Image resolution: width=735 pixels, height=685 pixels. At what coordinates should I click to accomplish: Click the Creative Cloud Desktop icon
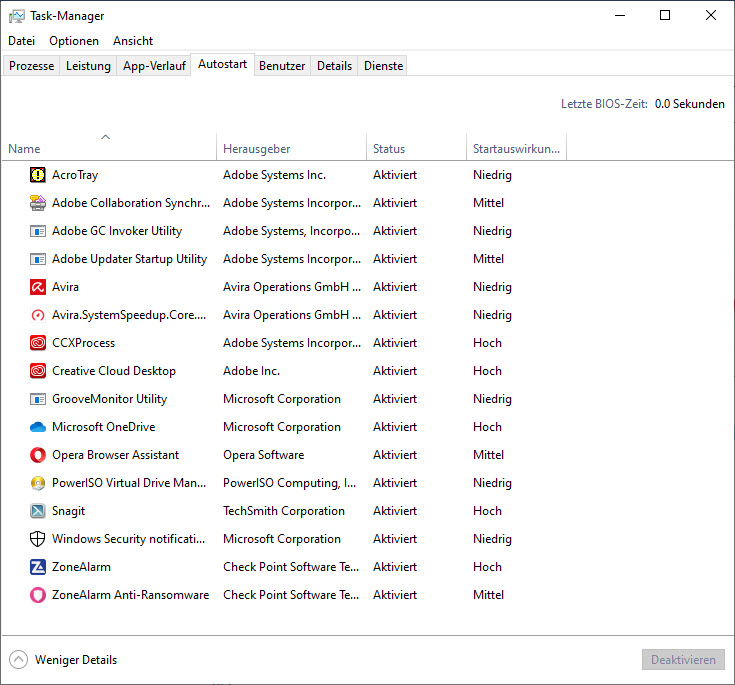(38, 371)
